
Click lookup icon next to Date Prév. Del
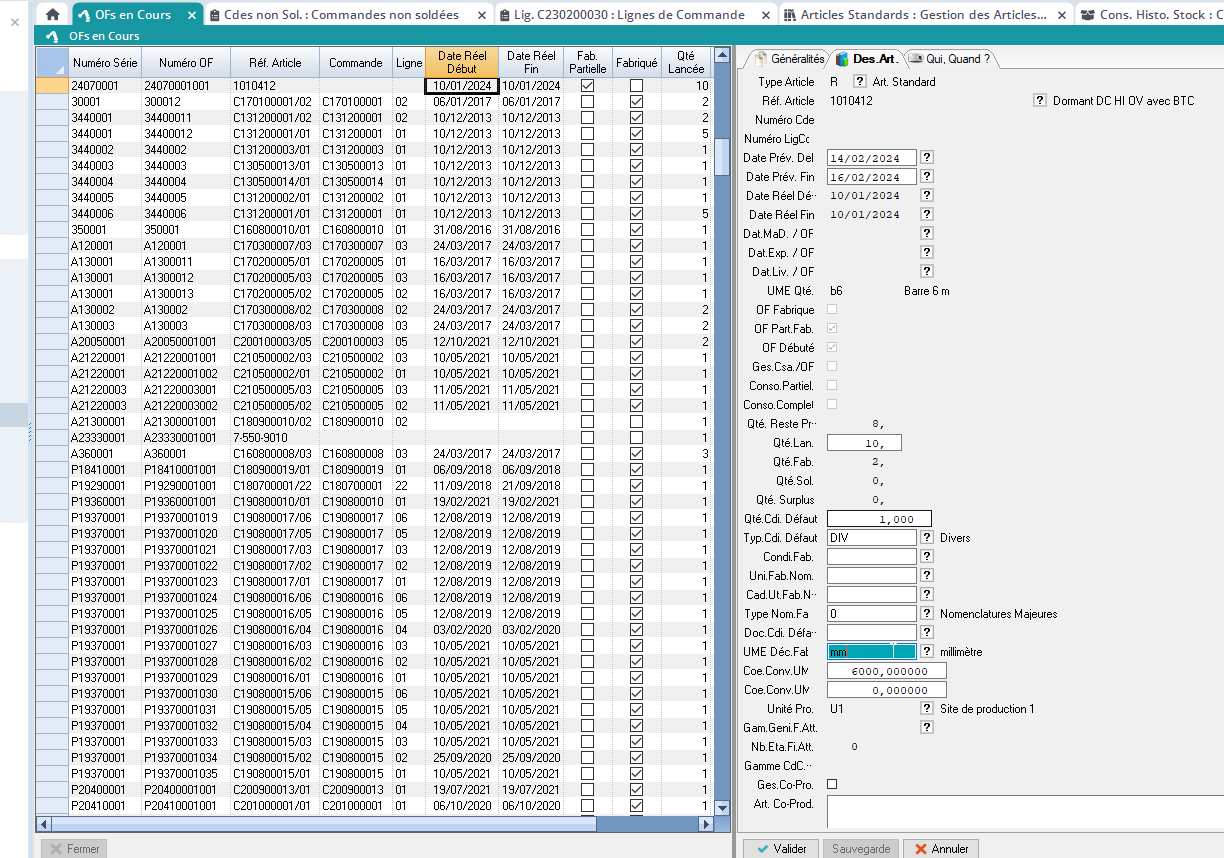pos(927,158)
